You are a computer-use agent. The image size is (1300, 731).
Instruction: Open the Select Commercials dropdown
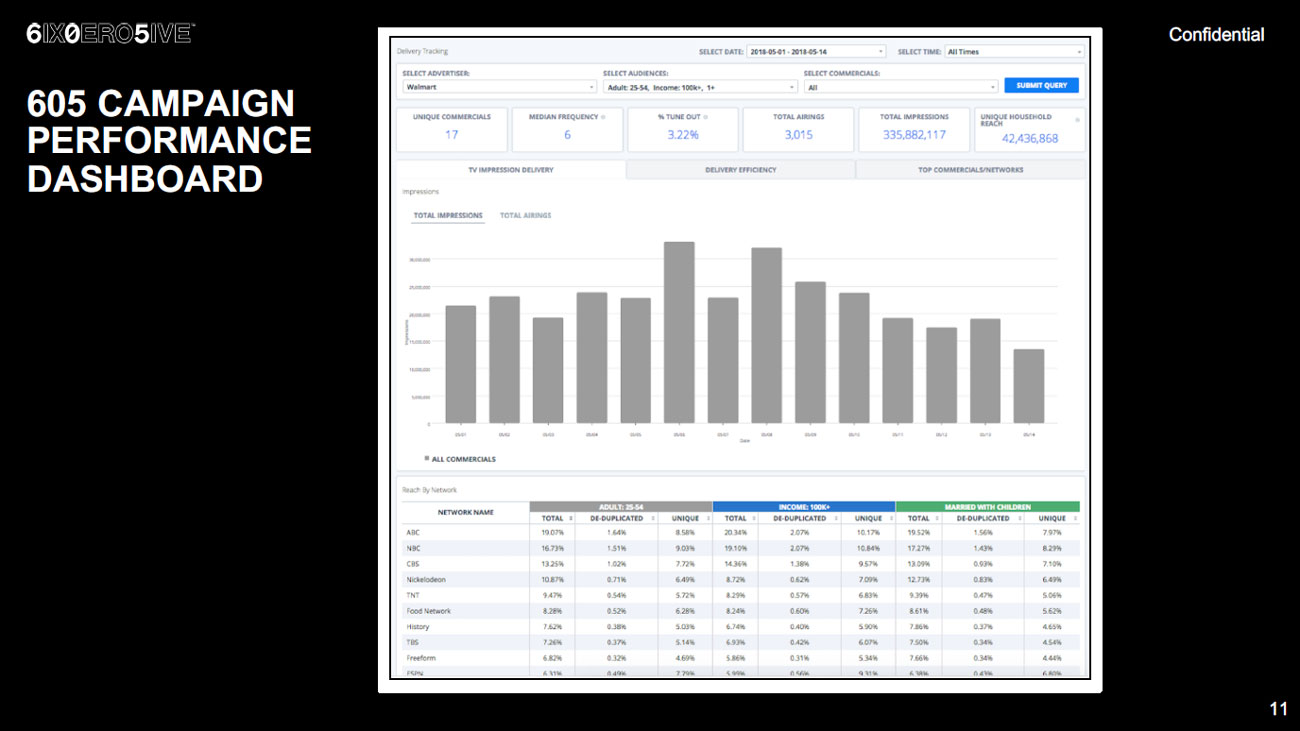pos(900,87)
